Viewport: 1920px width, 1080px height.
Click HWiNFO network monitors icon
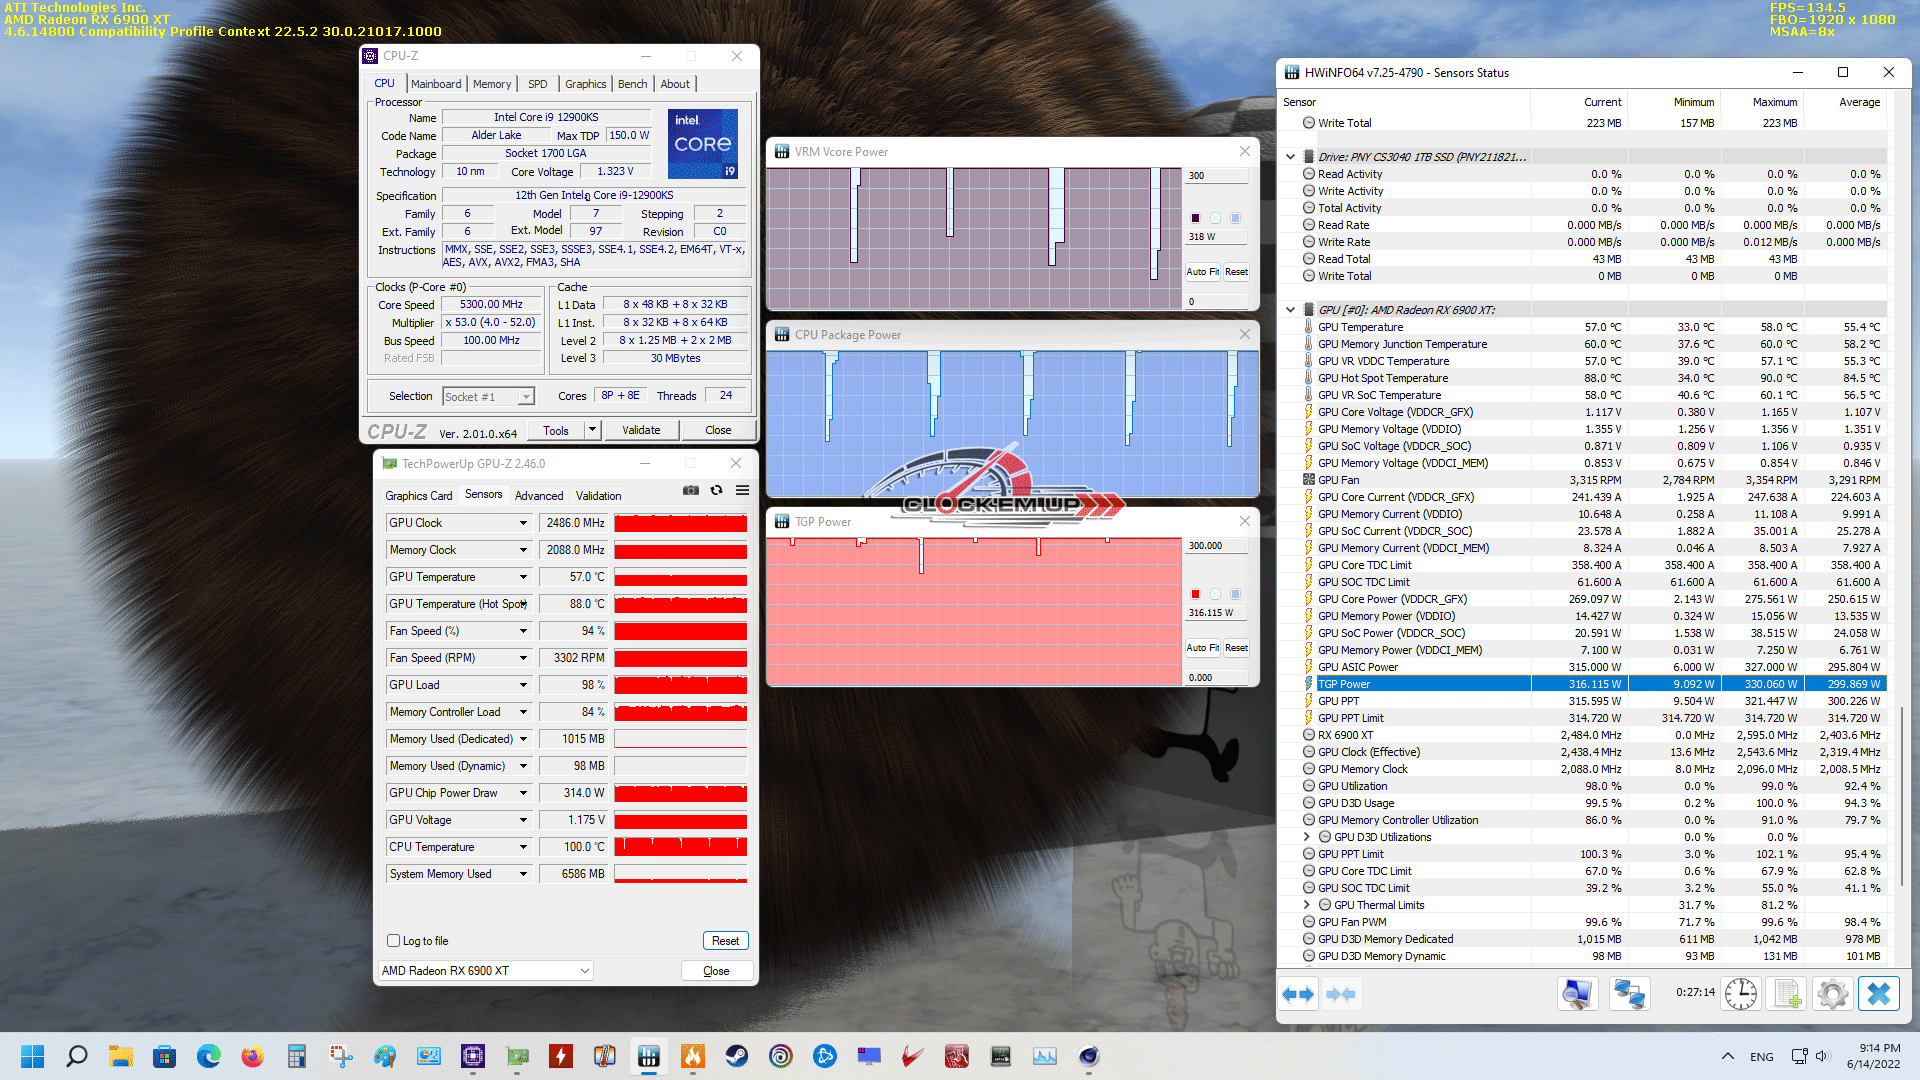tap(1629, 994)
